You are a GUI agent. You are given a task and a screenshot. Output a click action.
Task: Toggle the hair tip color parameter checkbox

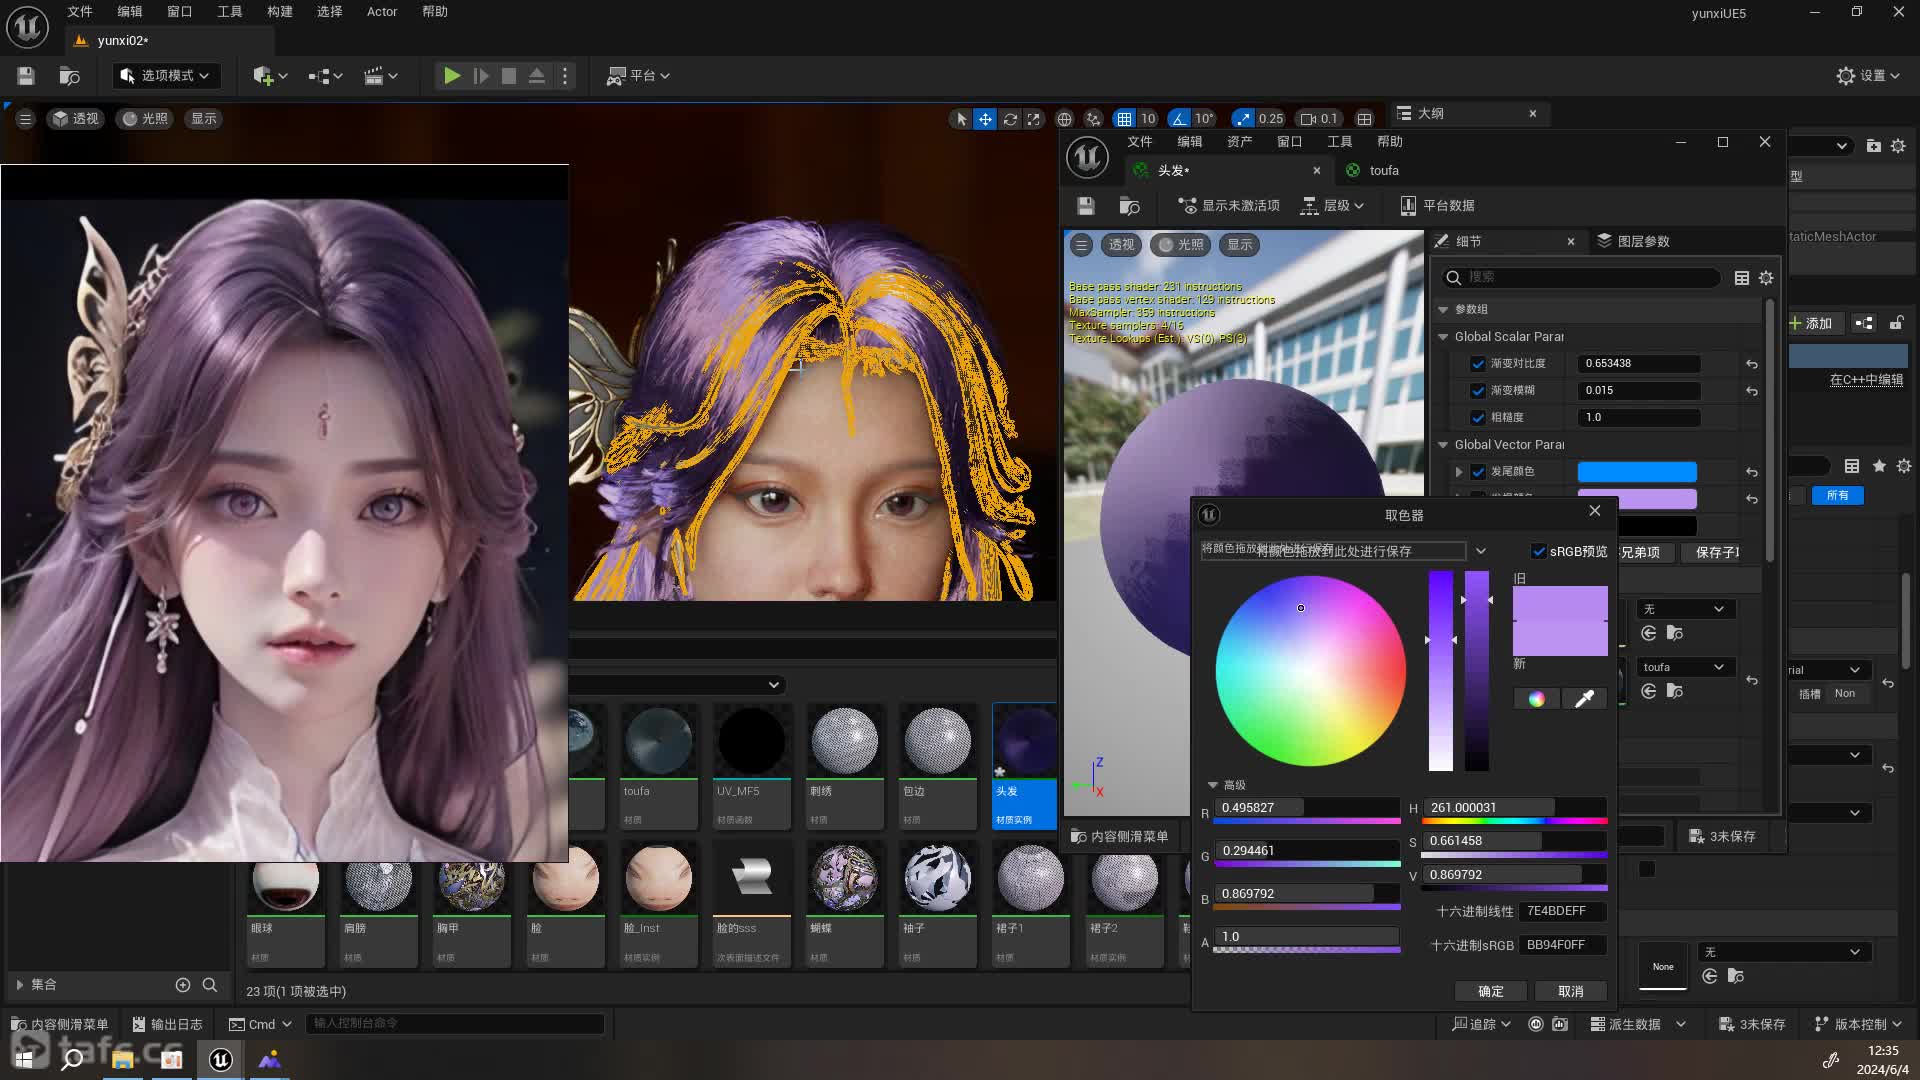click(x=1478, y=472)
